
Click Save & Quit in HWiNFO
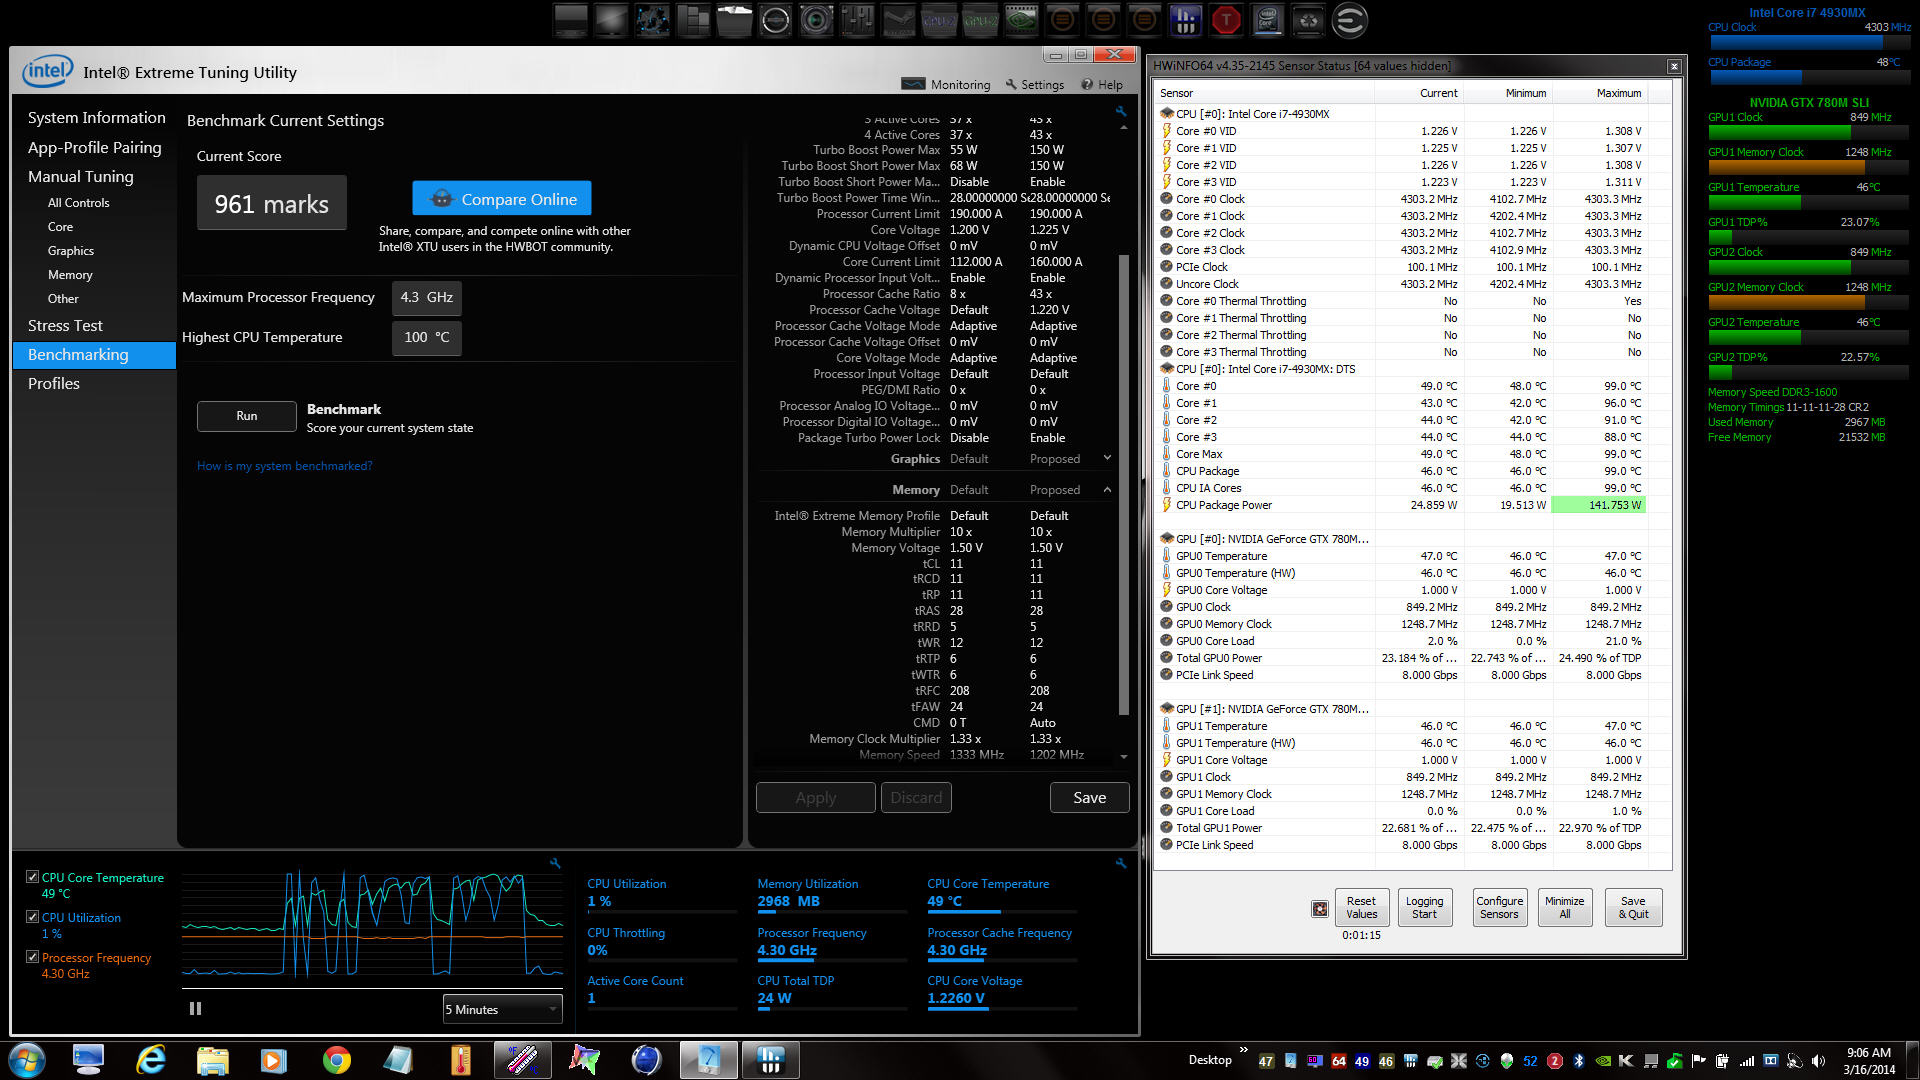pyautogui.click(x=1633, y=907)
